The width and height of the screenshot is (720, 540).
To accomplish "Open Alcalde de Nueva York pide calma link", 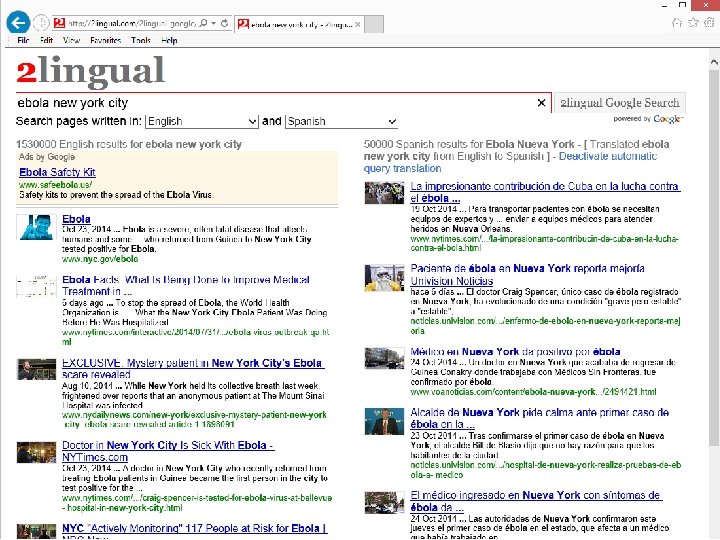I will pos(540,418).
